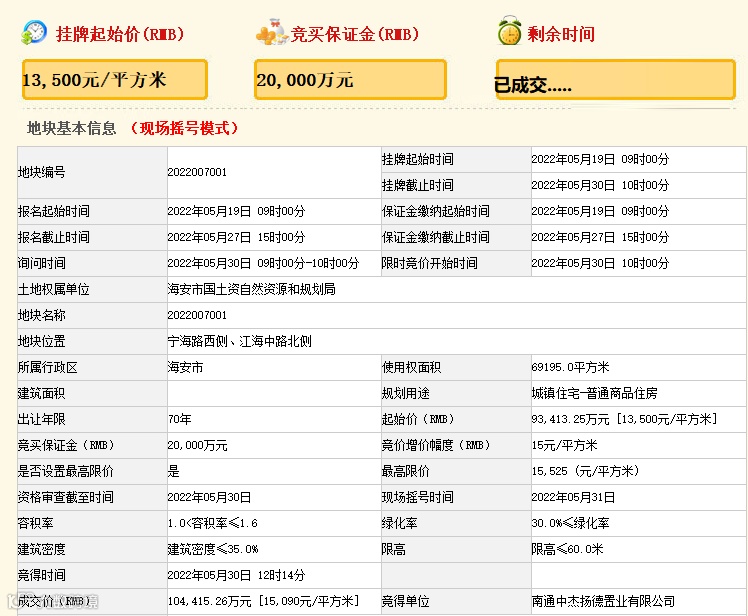This screenshot has height=616, width=748.
Task: Click the 地块位置 label cell
Action: pyautogui.click(x=92, y=341)
